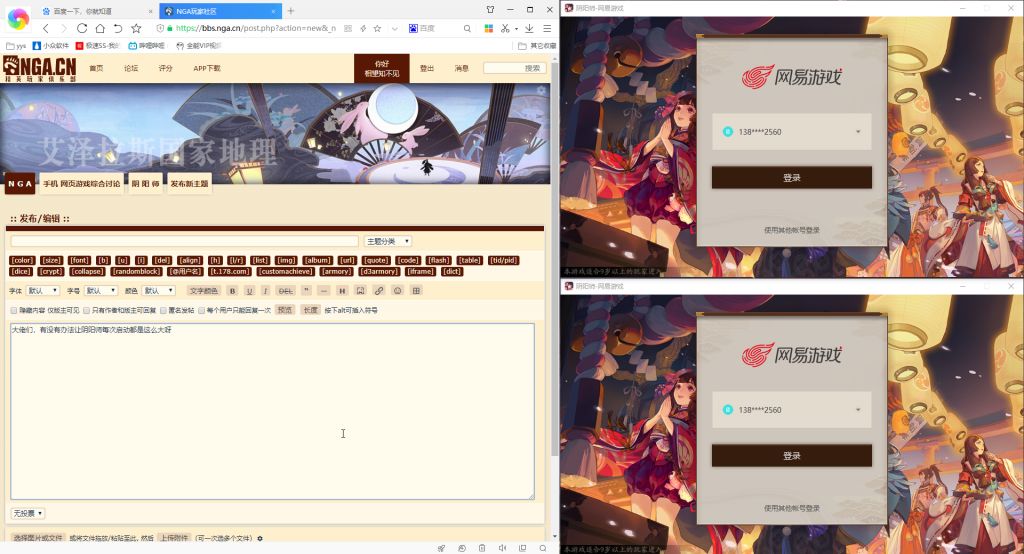Check 每个用户只能回复一次 checkbox
Viewport: 1024px width, 554px height.
(201, 310)
